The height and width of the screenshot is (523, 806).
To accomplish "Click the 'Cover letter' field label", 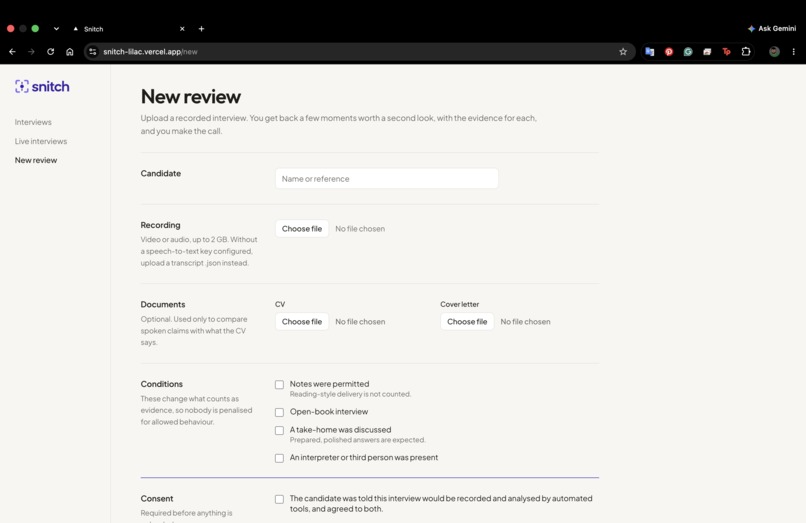I will (x=460, y=304).
